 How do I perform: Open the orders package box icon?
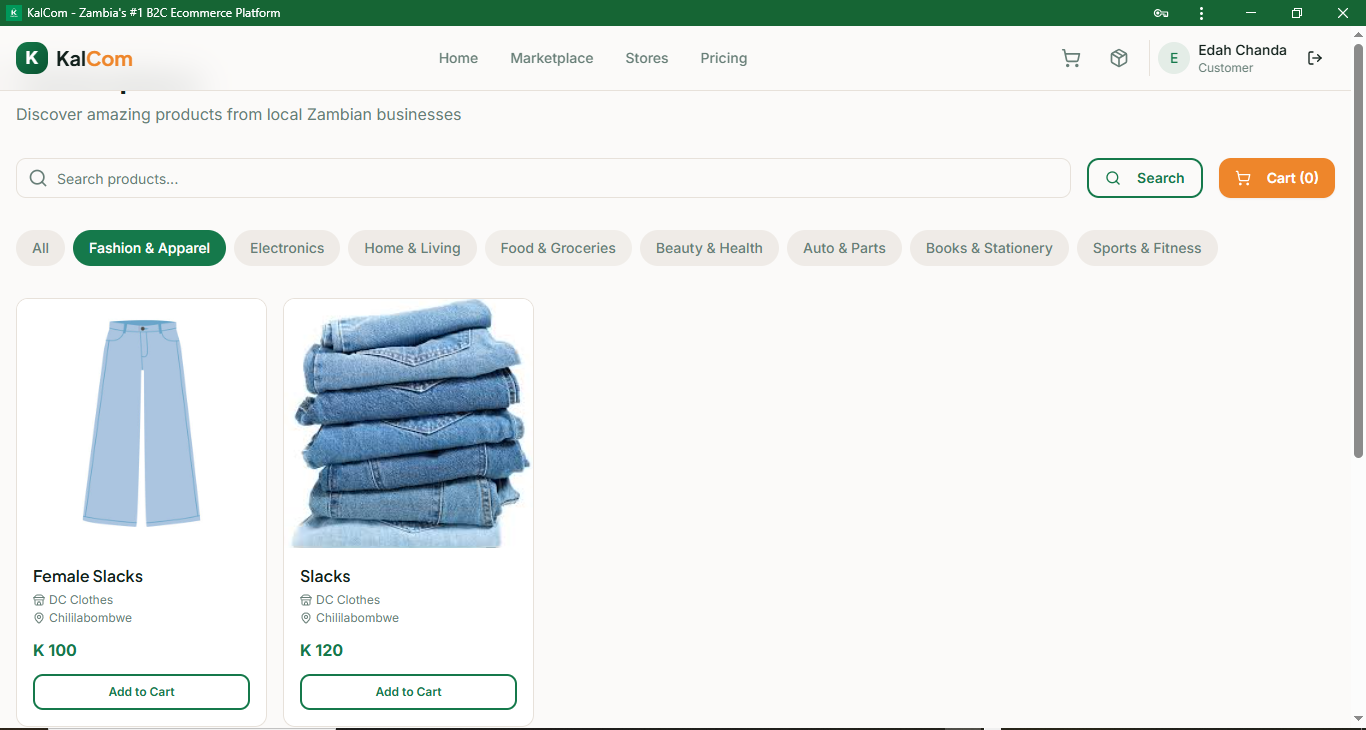(x=1119, y=59)
